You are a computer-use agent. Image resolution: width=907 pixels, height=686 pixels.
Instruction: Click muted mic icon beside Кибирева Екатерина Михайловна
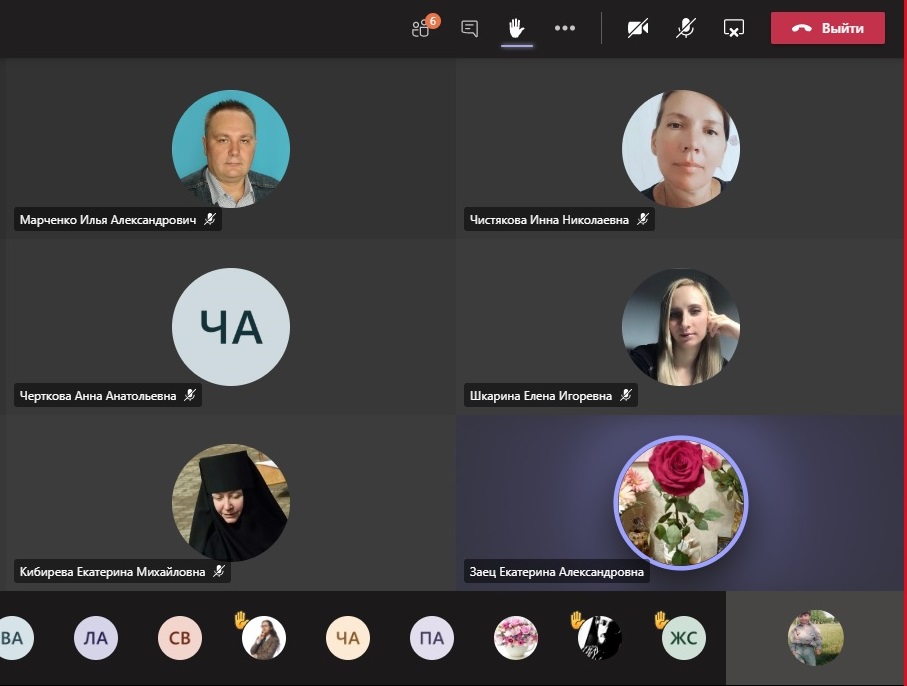pyautogui.click(x=219, y=572)
